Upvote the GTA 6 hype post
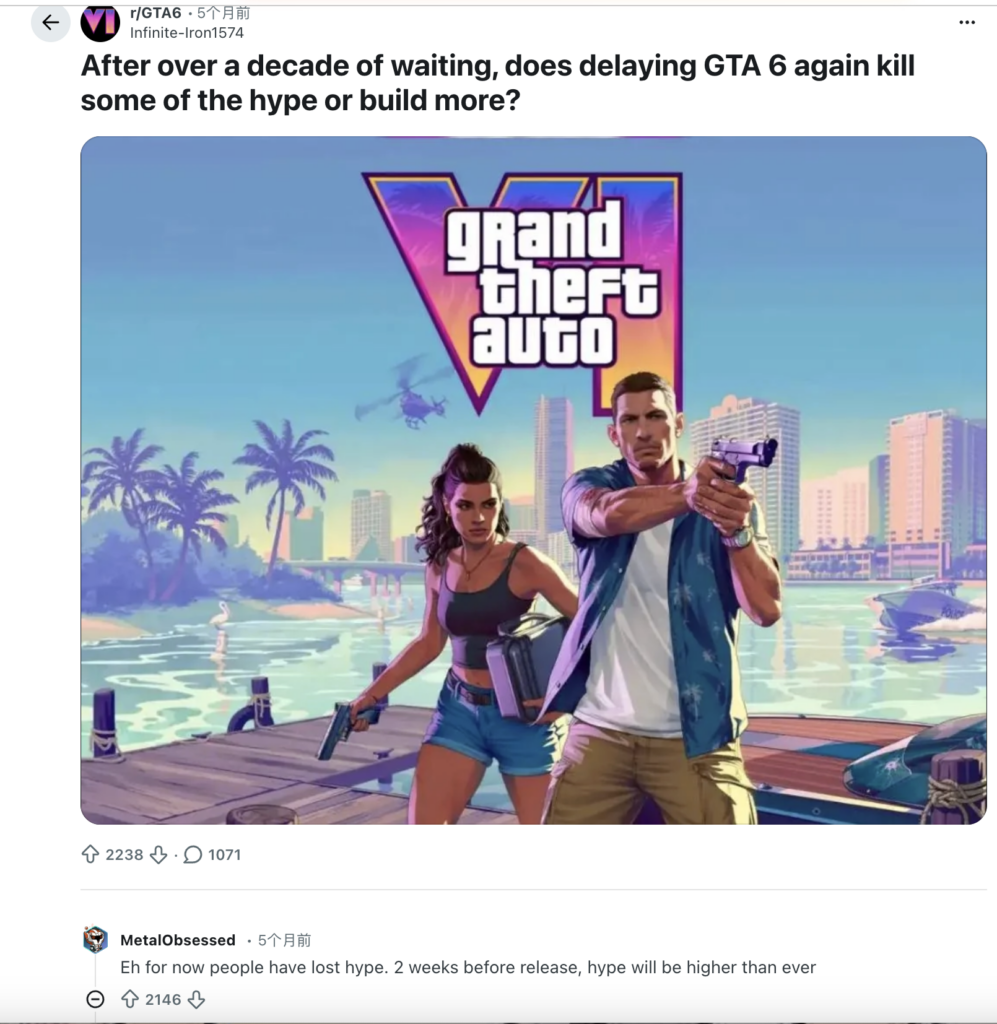The width and height of the screenshot is (997, 1024). (90, 854)
